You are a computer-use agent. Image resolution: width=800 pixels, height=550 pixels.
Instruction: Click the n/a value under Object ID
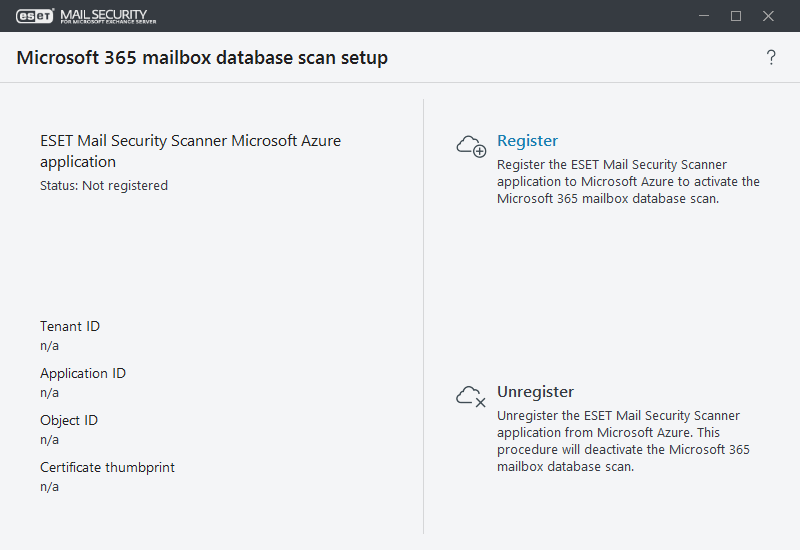pos(49,439)
